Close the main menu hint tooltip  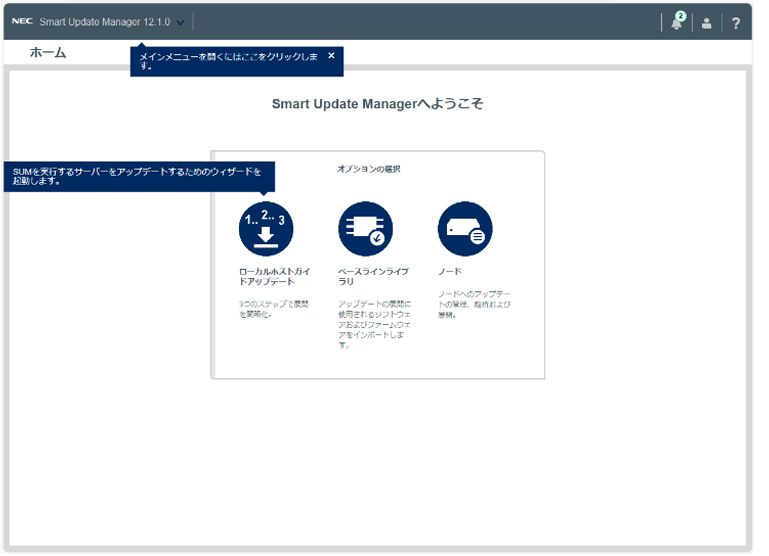pyautogui.click(x=331, y=56)
